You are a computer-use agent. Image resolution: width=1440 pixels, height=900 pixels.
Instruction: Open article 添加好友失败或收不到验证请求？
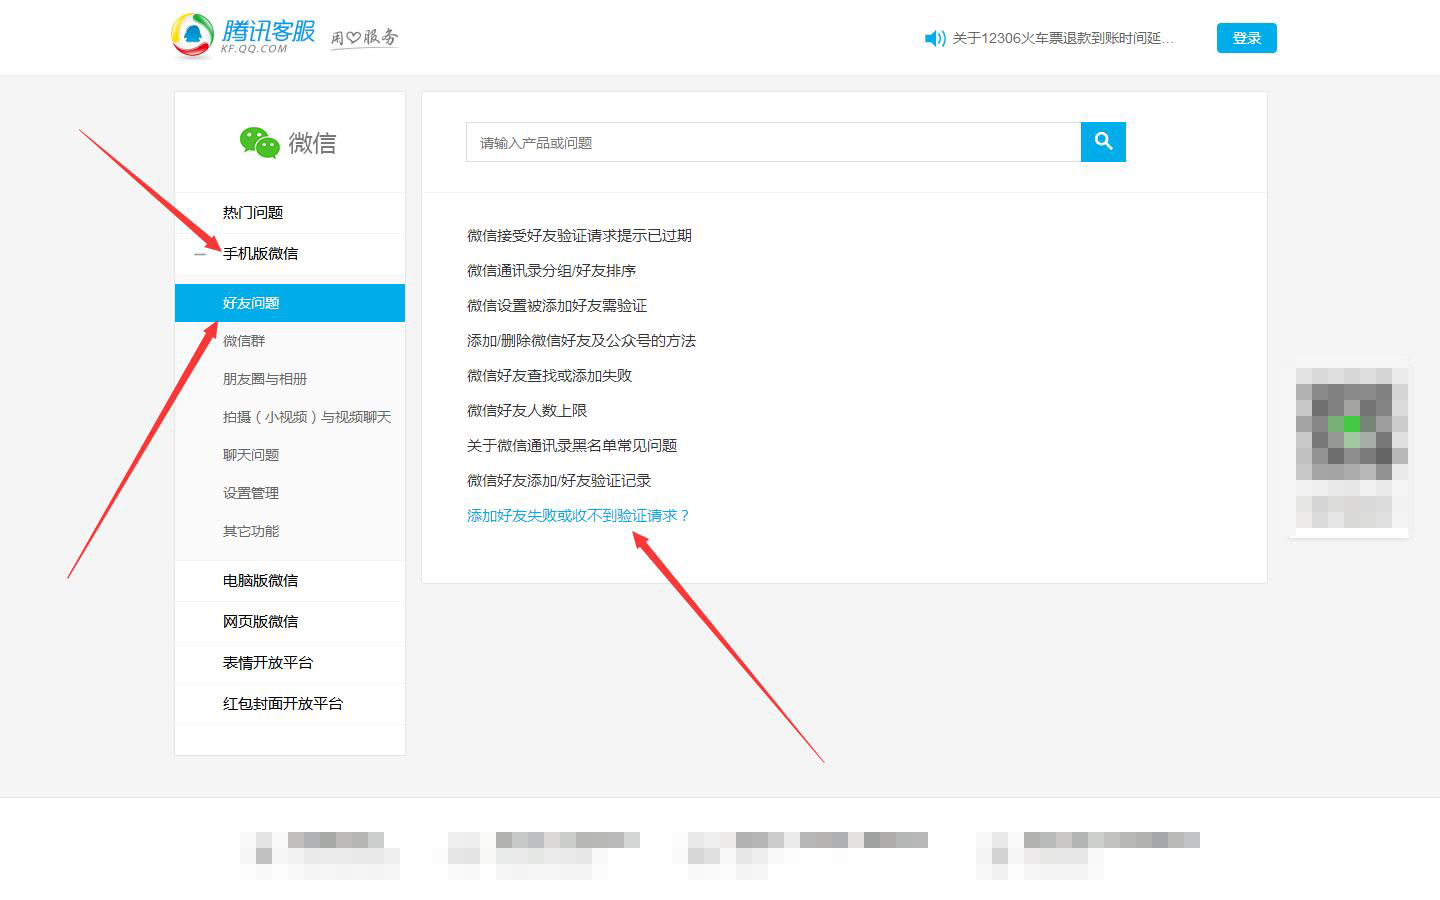click(578, 516)
